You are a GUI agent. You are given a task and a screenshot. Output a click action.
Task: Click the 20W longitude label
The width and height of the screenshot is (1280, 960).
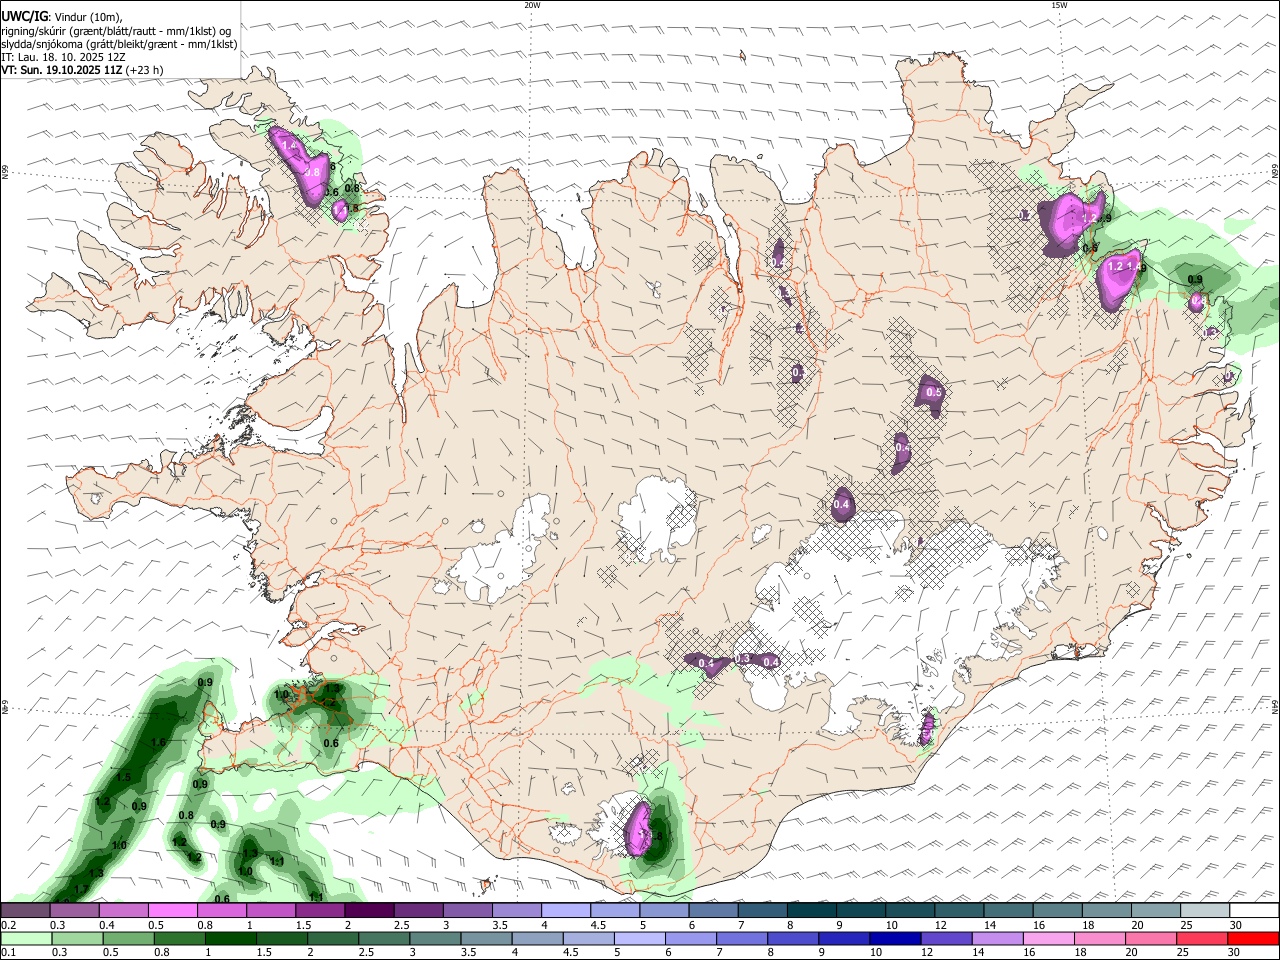pyautogui.click(x=532, y=5)
